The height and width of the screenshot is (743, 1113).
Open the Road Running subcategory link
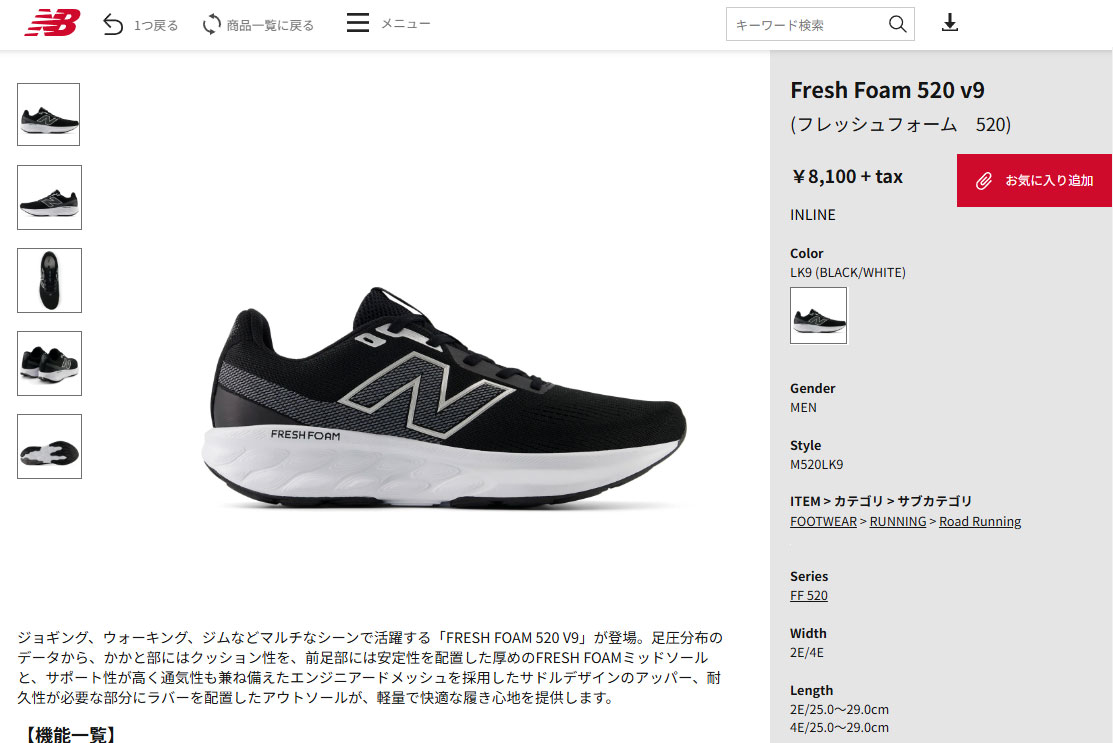(980, 522)
